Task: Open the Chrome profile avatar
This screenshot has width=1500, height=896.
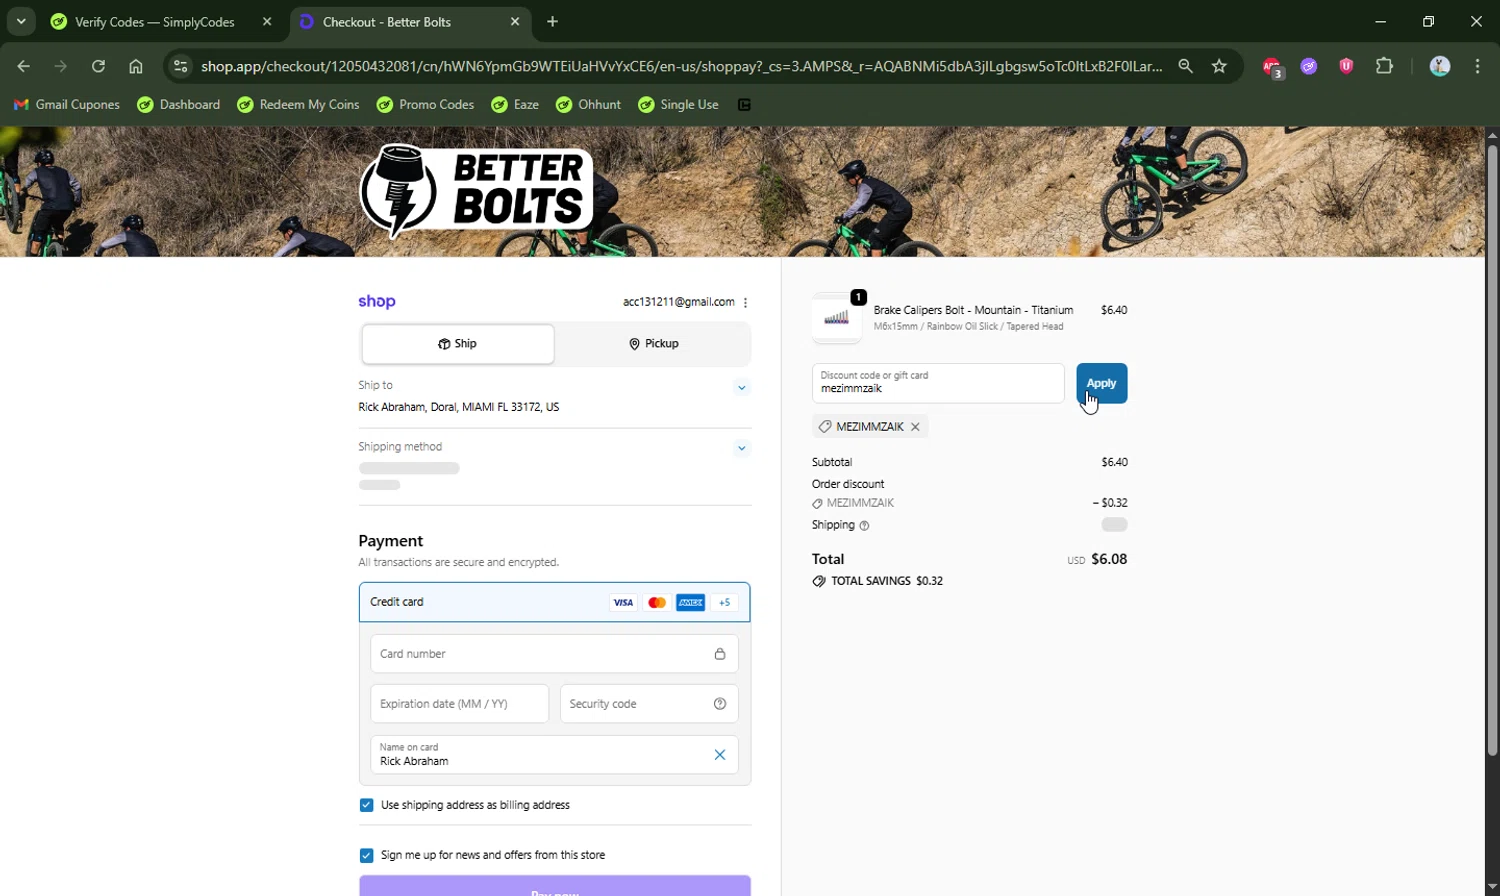Action: [1440, 66]
